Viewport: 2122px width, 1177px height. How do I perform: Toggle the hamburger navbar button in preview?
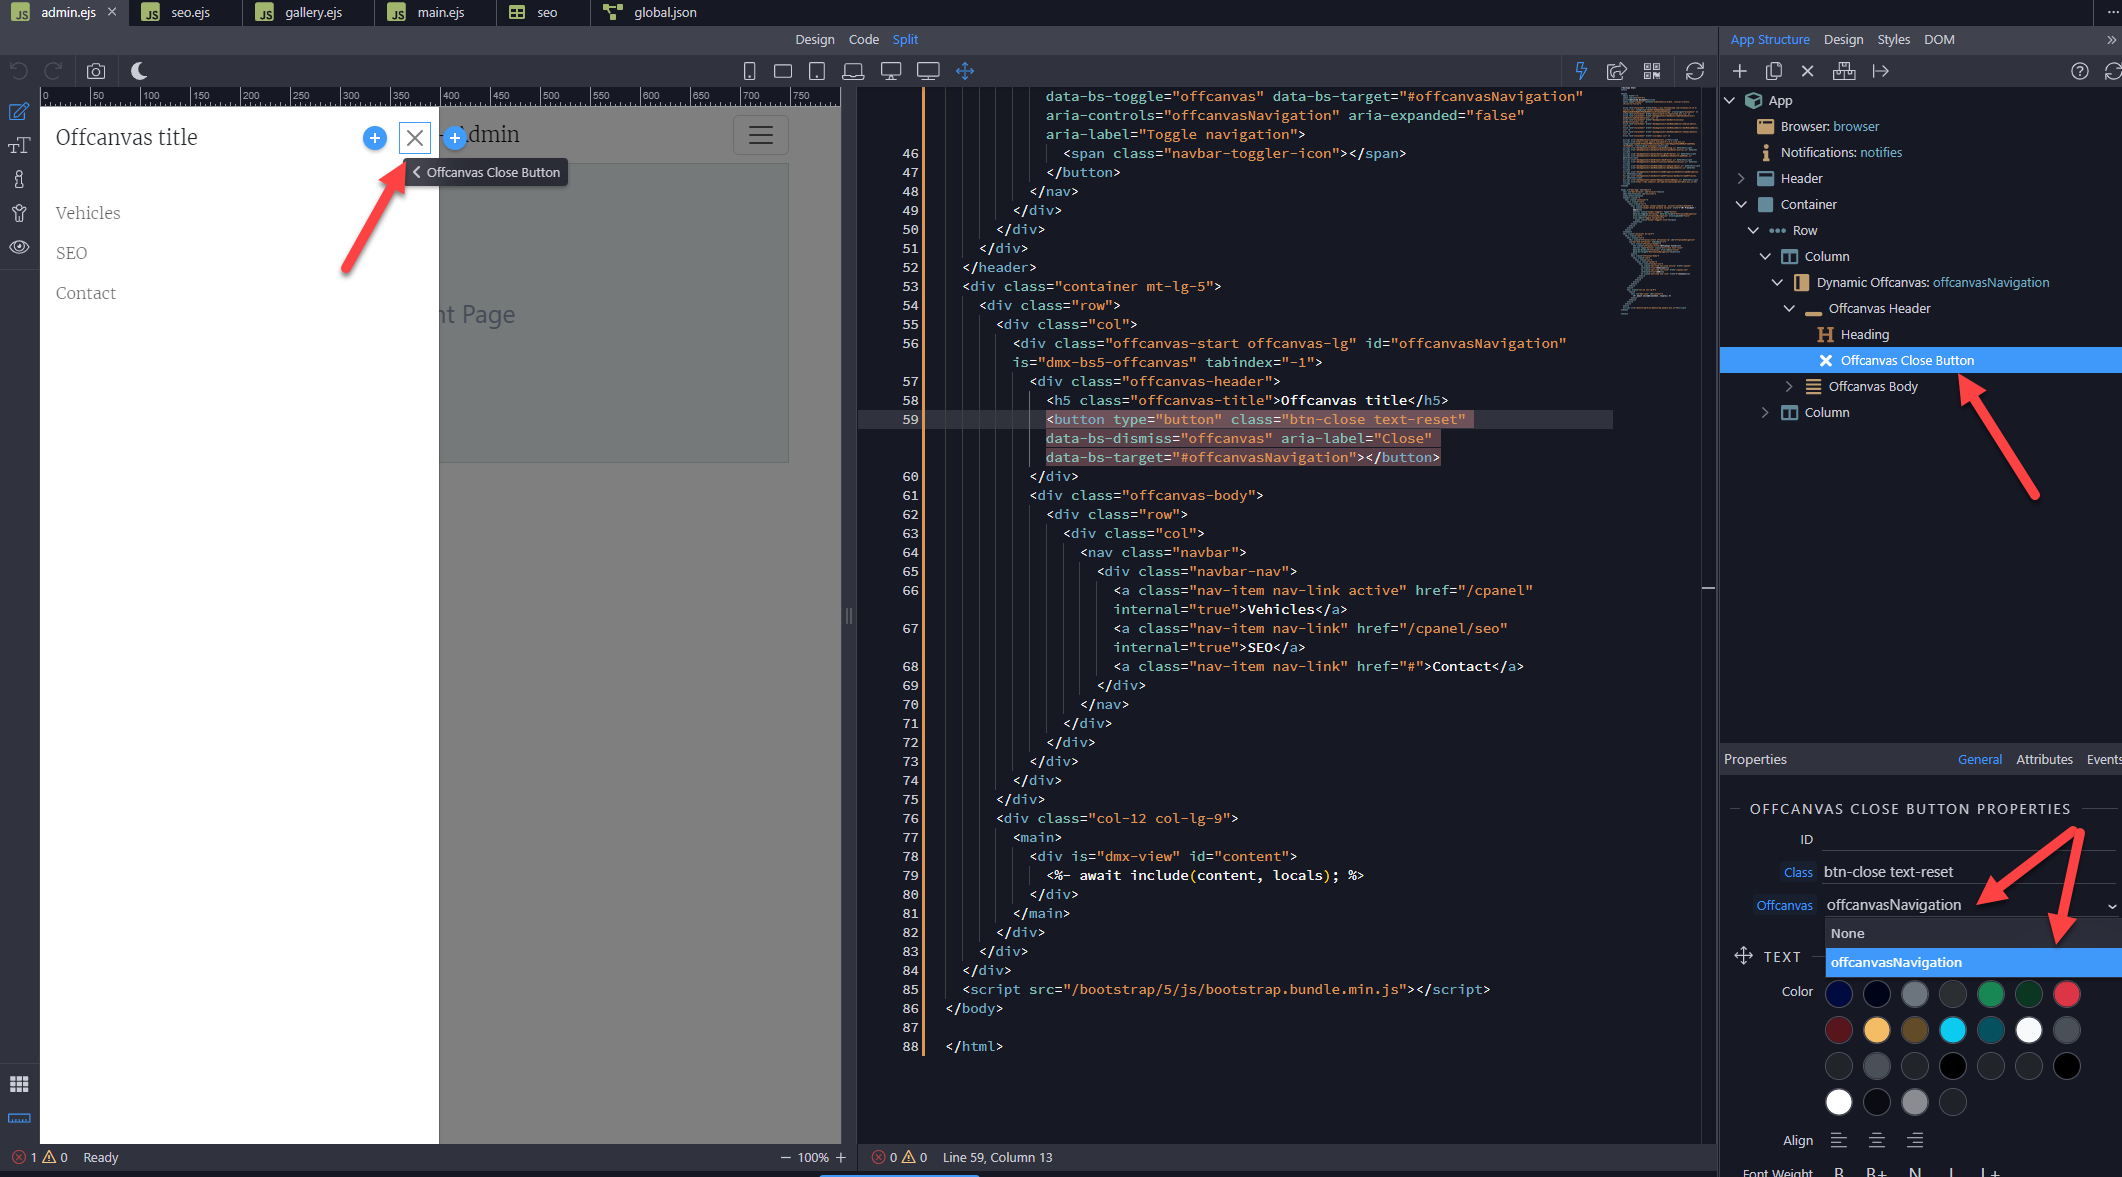[x=761, y=135]
